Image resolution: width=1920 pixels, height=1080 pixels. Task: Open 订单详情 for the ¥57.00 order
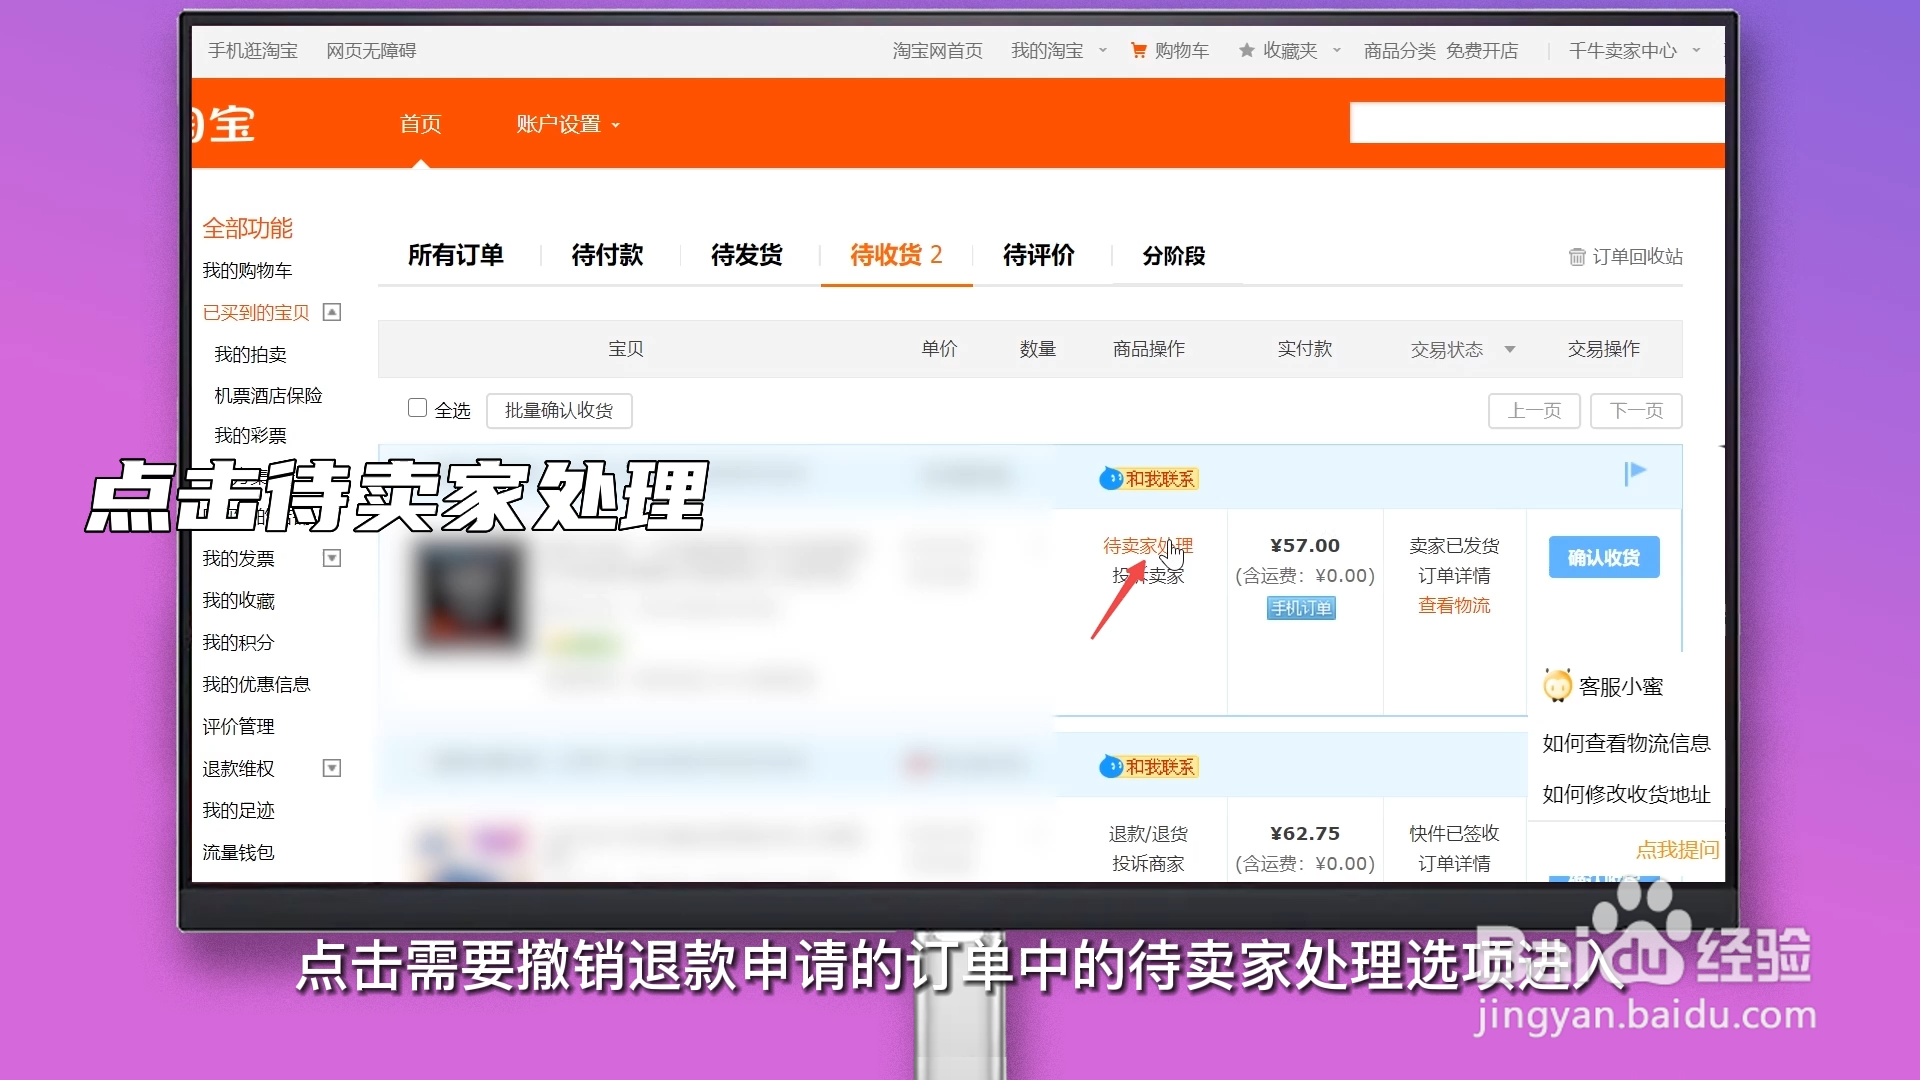click(1454, 576)
